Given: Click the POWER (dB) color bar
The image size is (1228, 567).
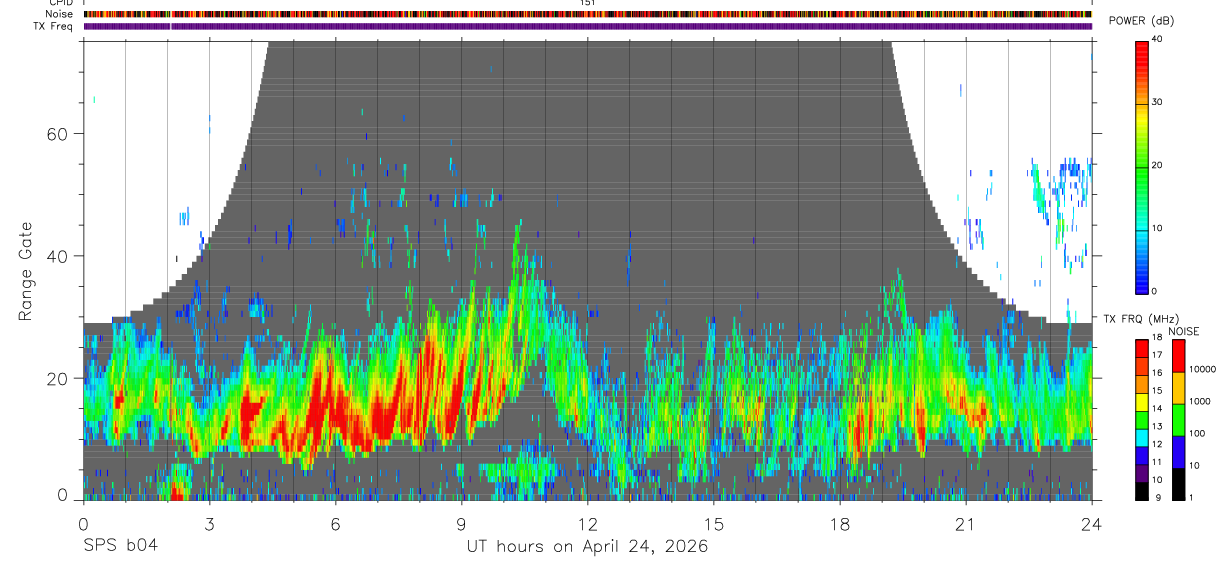Looking at the screenshot, I should (x=1142, y=166).
